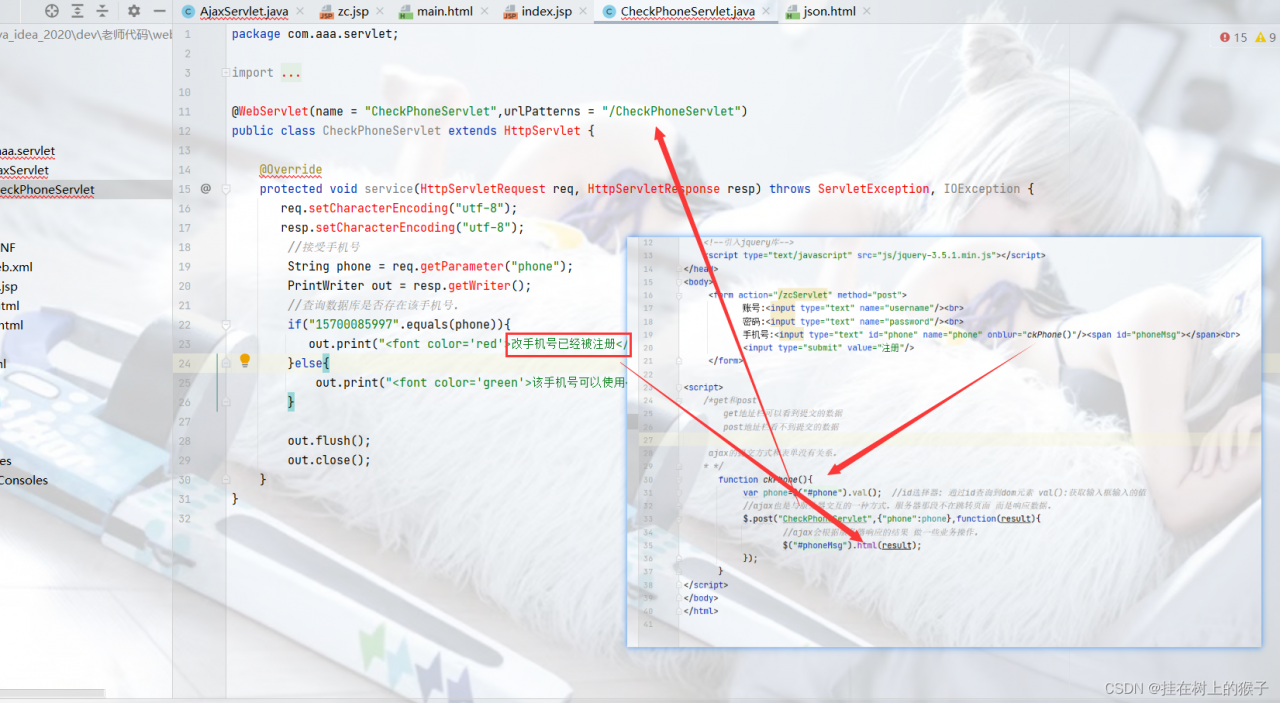
Task: Collapse the service method using gutter arrow
Action: pyautogui.click(x=226, y=188)
